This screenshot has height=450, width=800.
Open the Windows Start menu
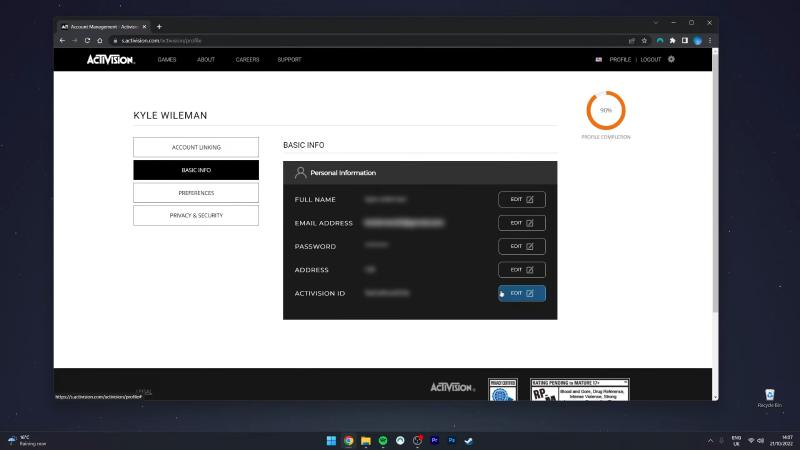pos(331,440)
